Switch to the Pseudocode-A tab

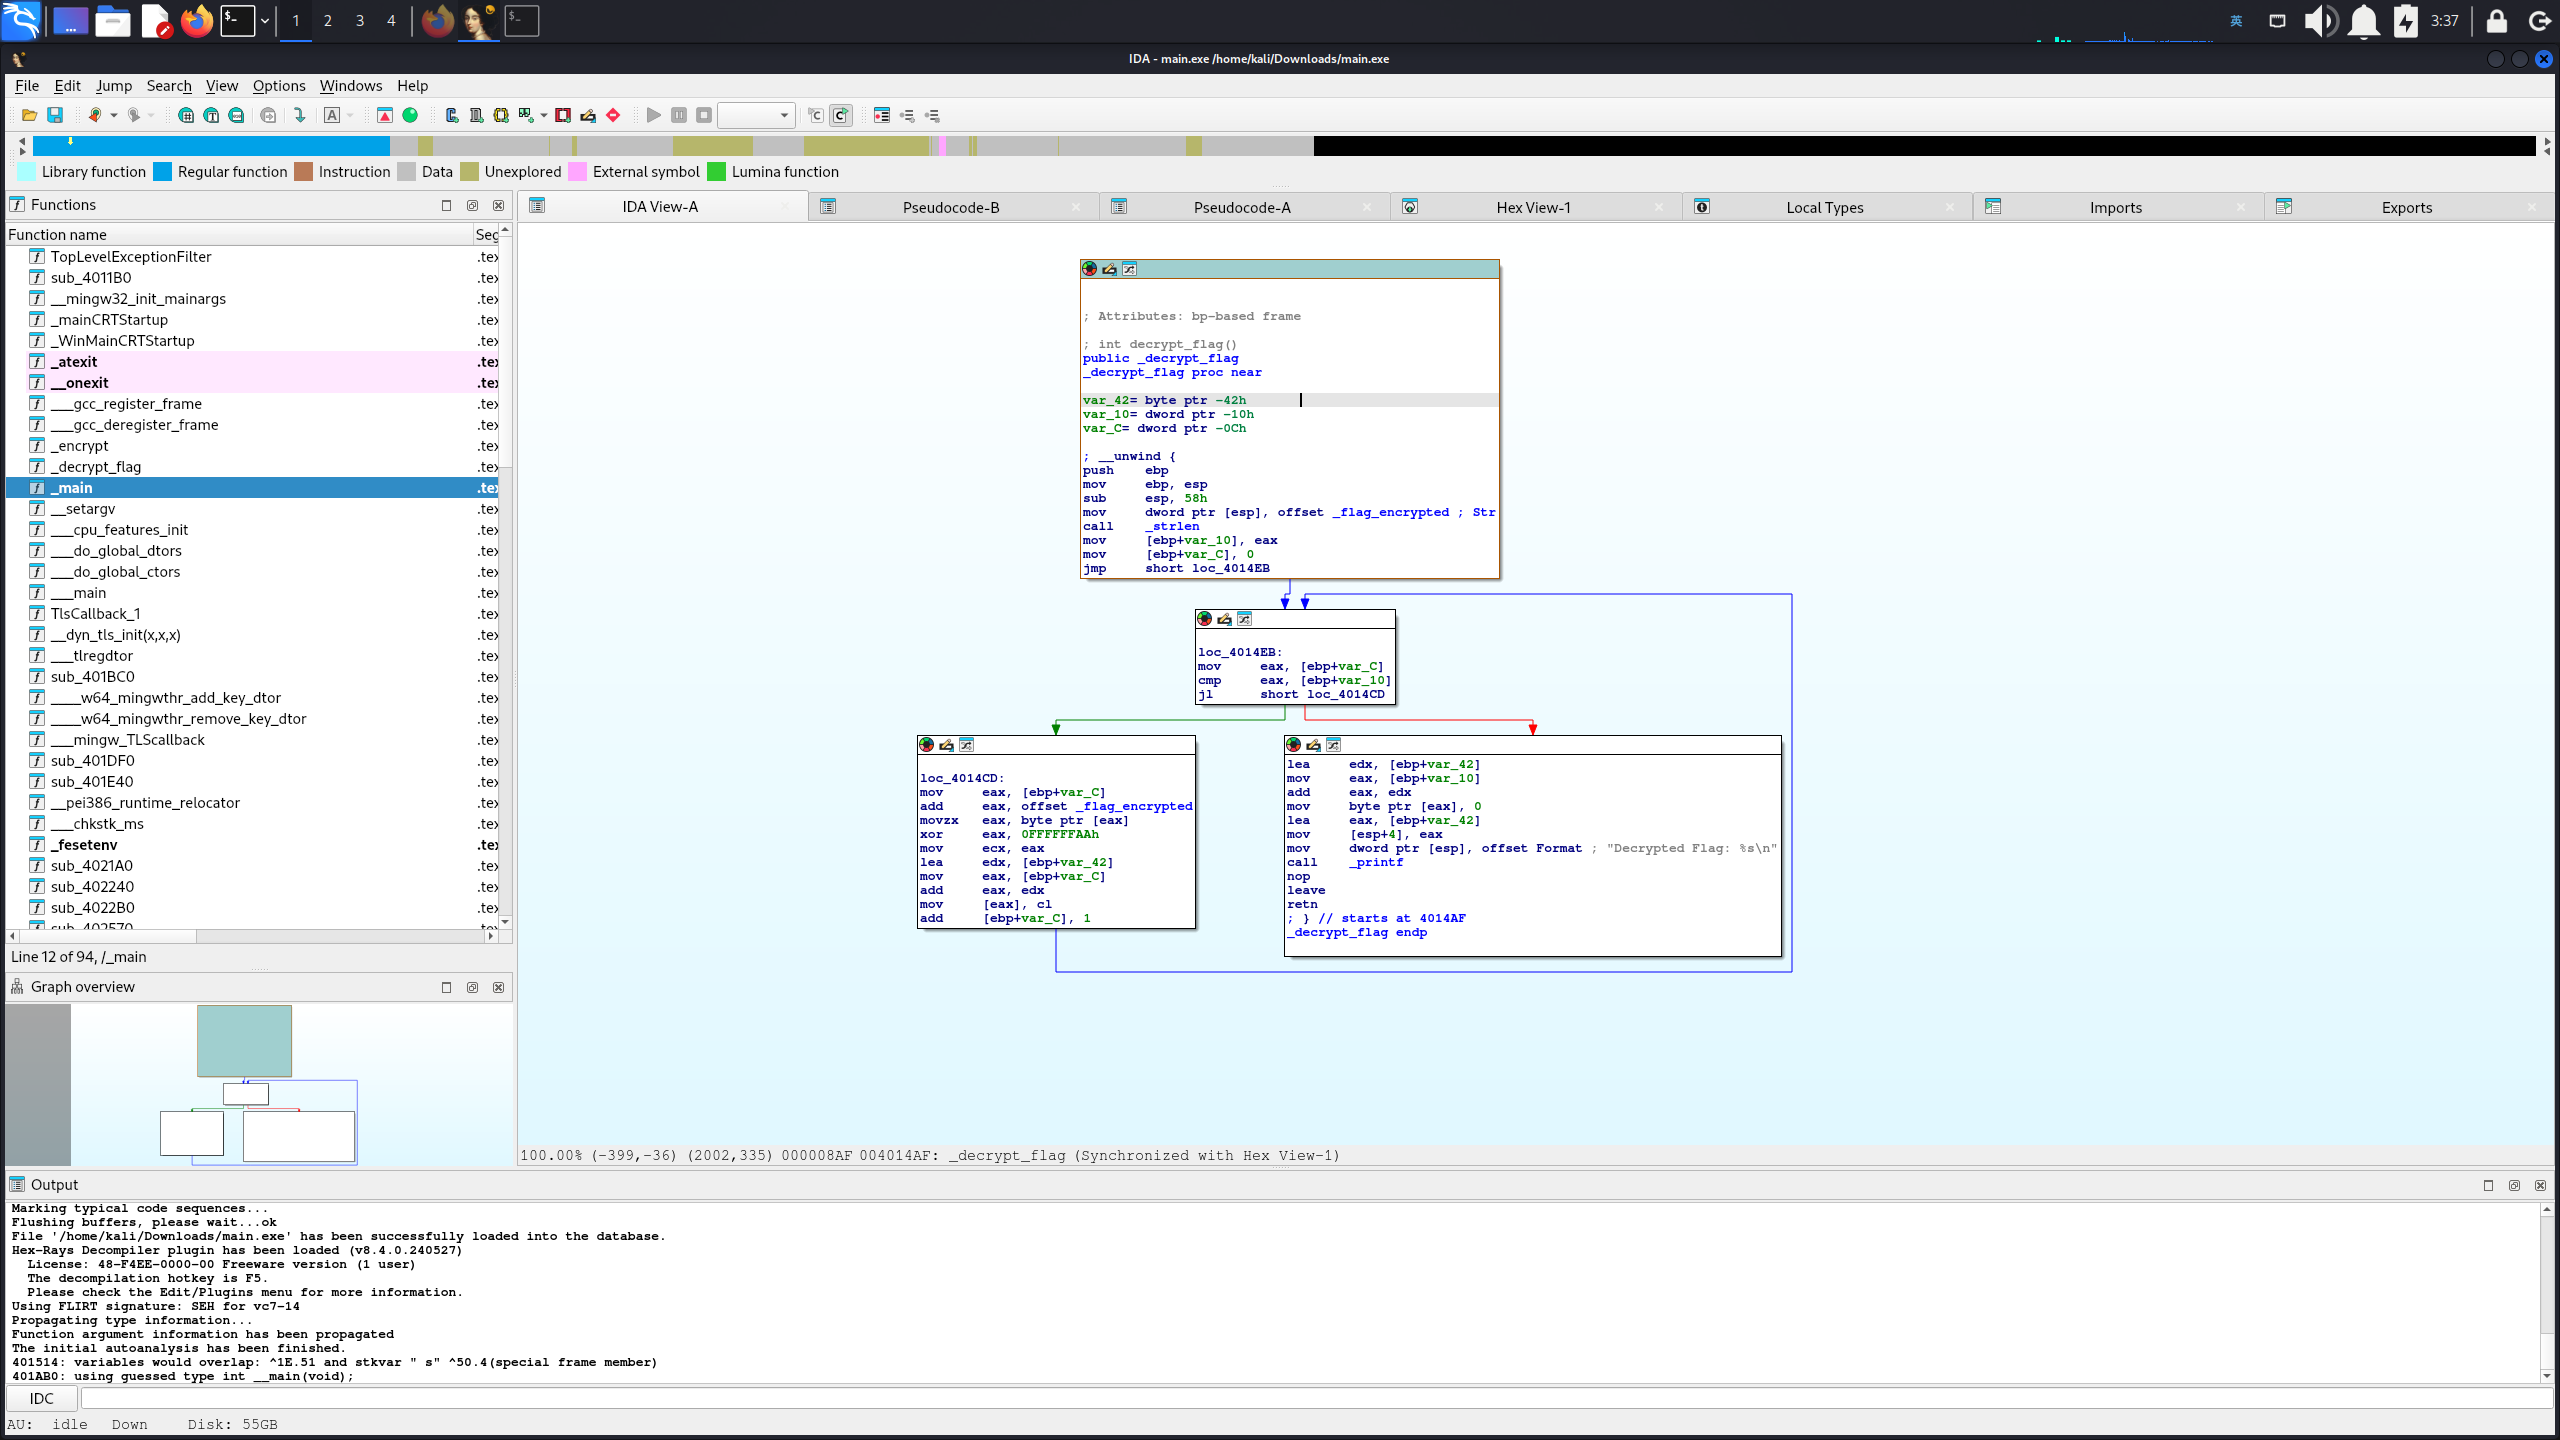(x=1241, y=207)
